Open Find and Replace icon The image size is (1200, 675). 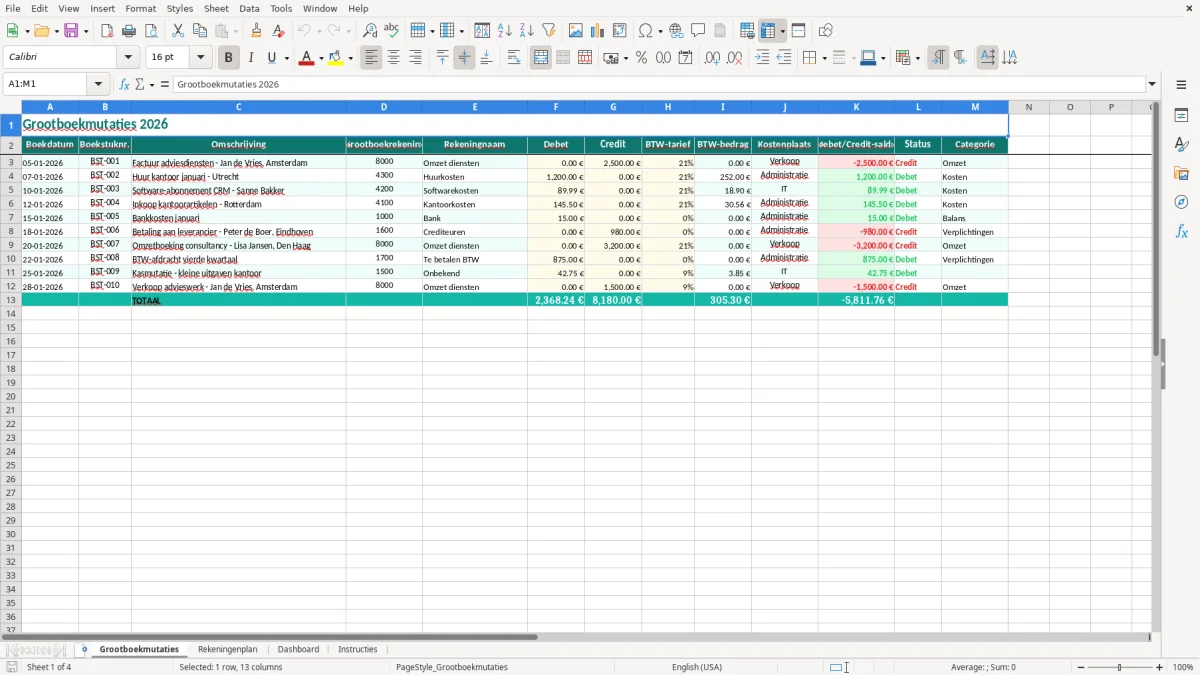coord(370,31)
